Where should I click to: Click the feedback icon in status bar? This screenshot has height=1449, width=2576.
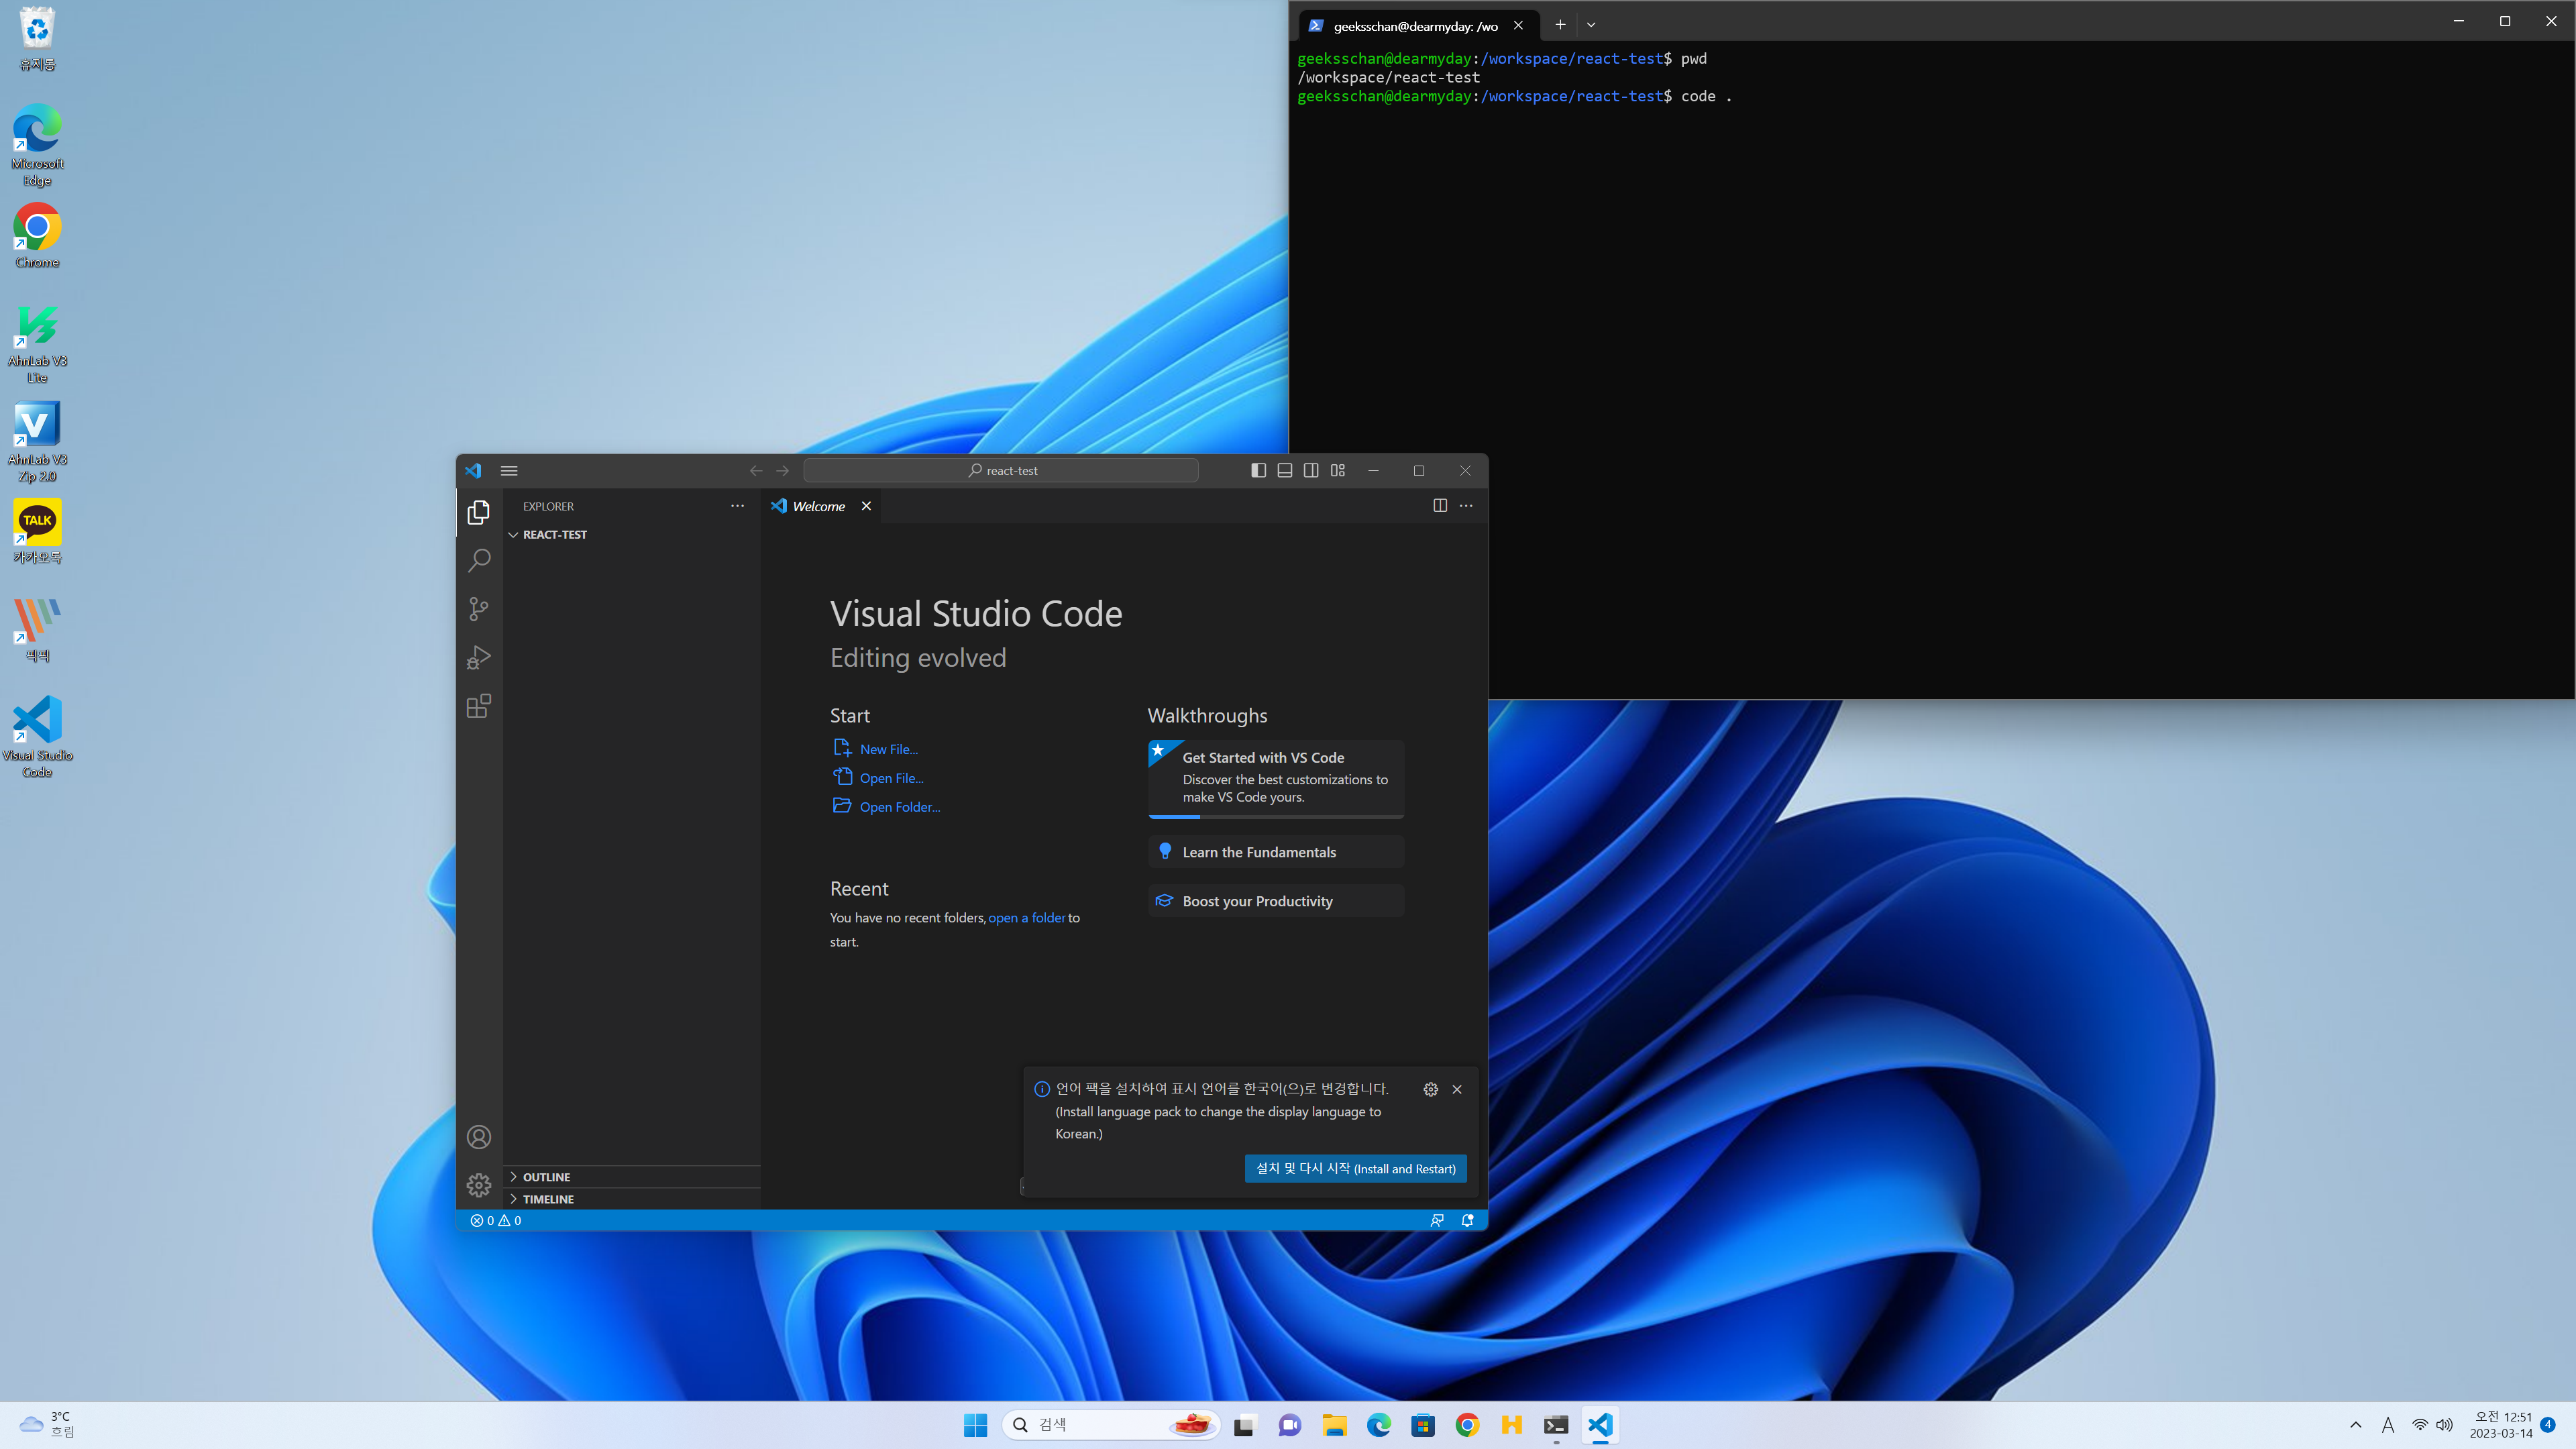1437,1221
